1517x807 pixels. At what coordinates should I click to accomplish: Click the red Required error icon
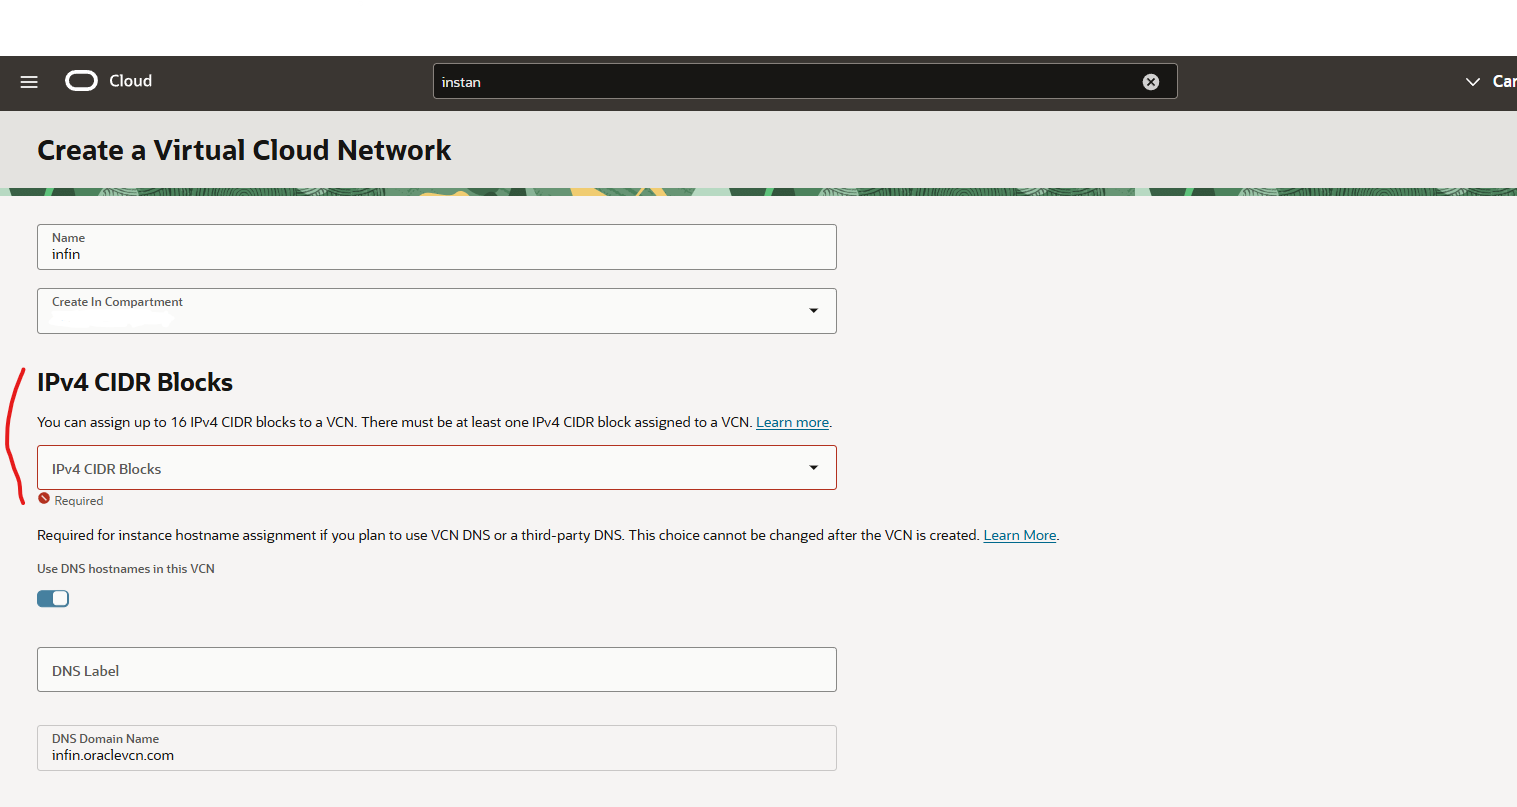(44, 499)
